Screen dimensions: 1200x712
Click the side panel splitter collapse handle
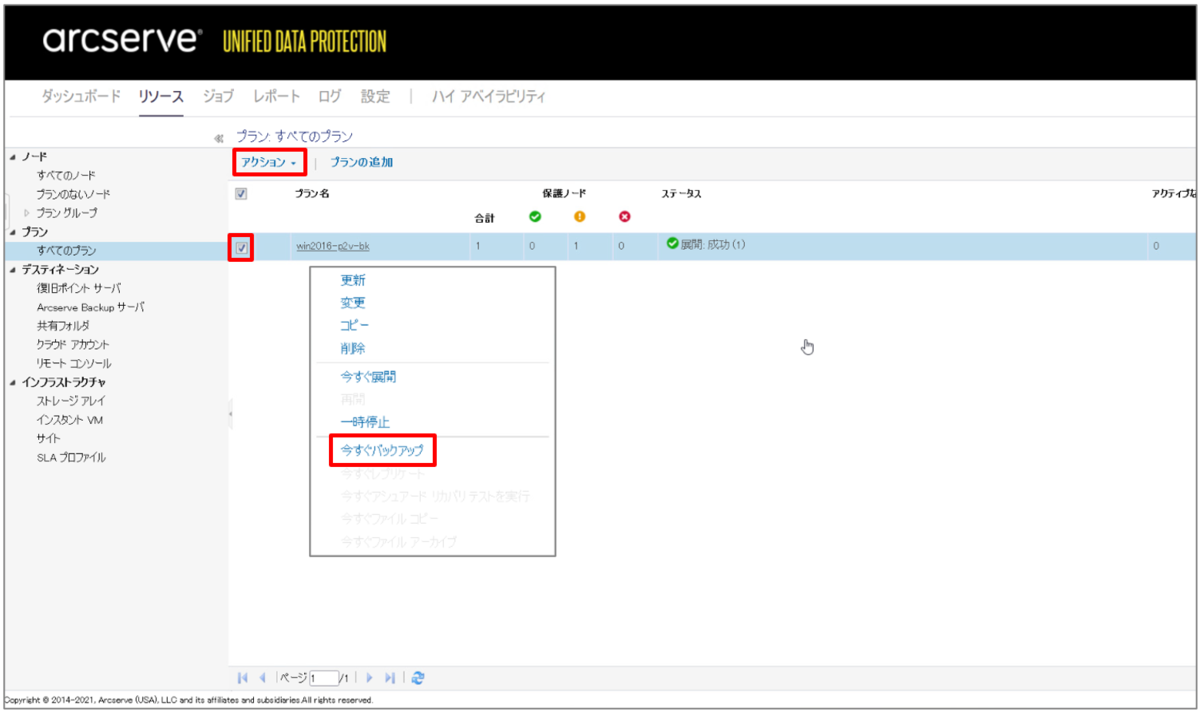tap(230, 413)
